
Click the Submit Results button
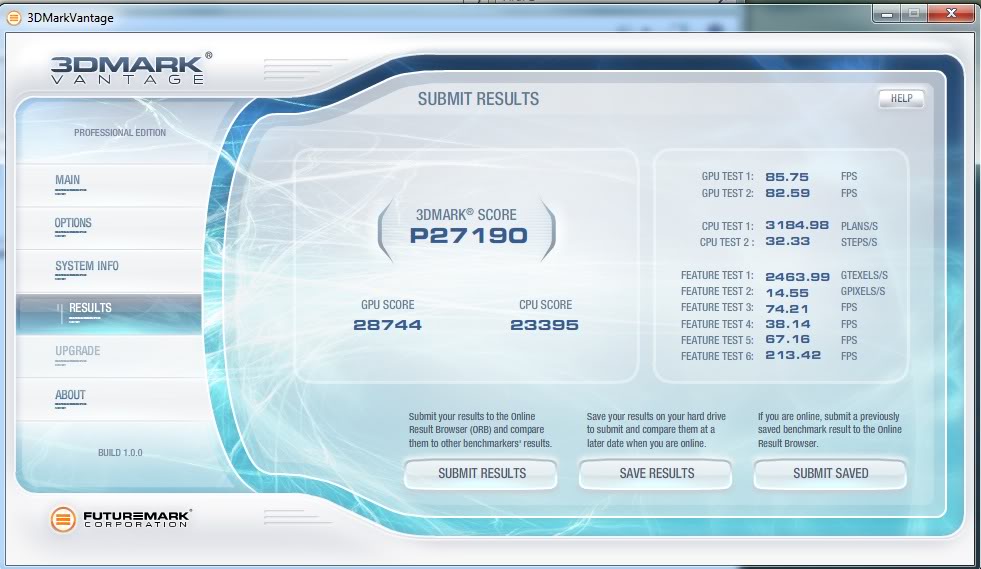(x=482, y=473)
